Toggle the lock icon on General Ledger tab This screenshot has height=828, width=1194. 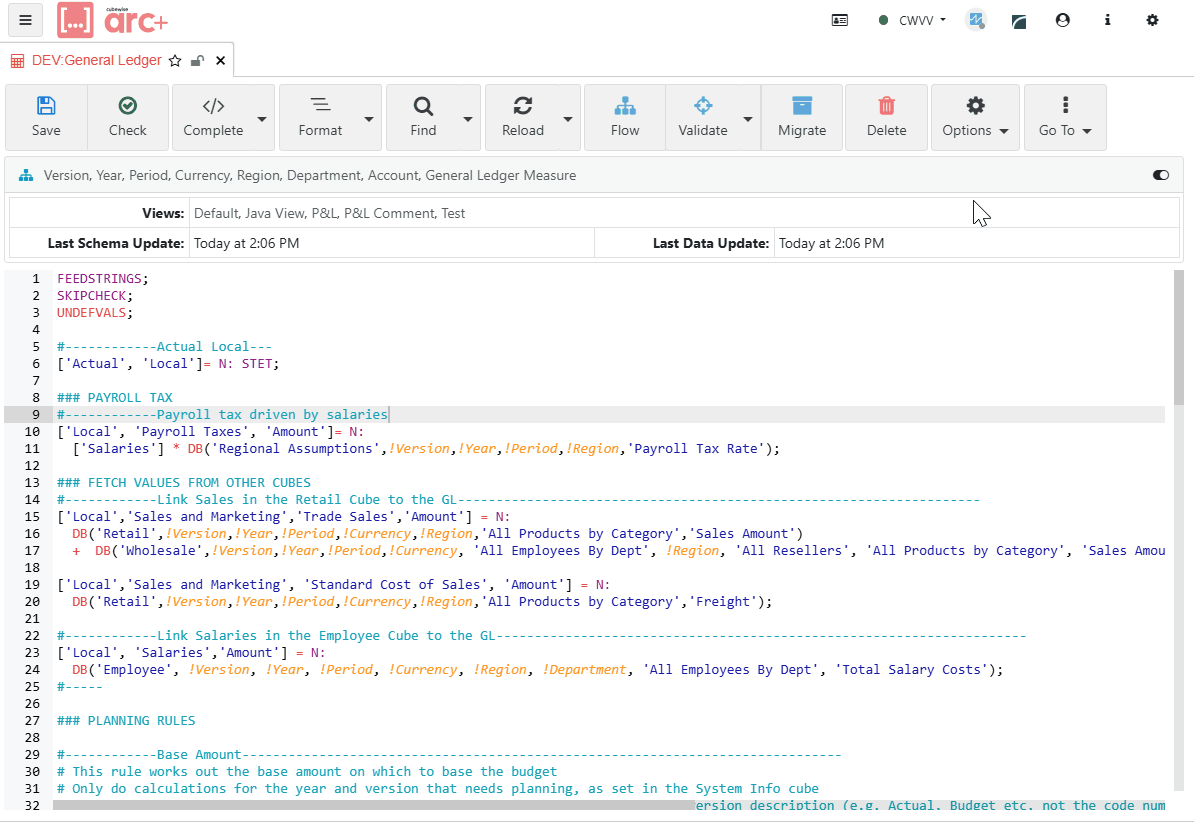[x=198, y=61]
